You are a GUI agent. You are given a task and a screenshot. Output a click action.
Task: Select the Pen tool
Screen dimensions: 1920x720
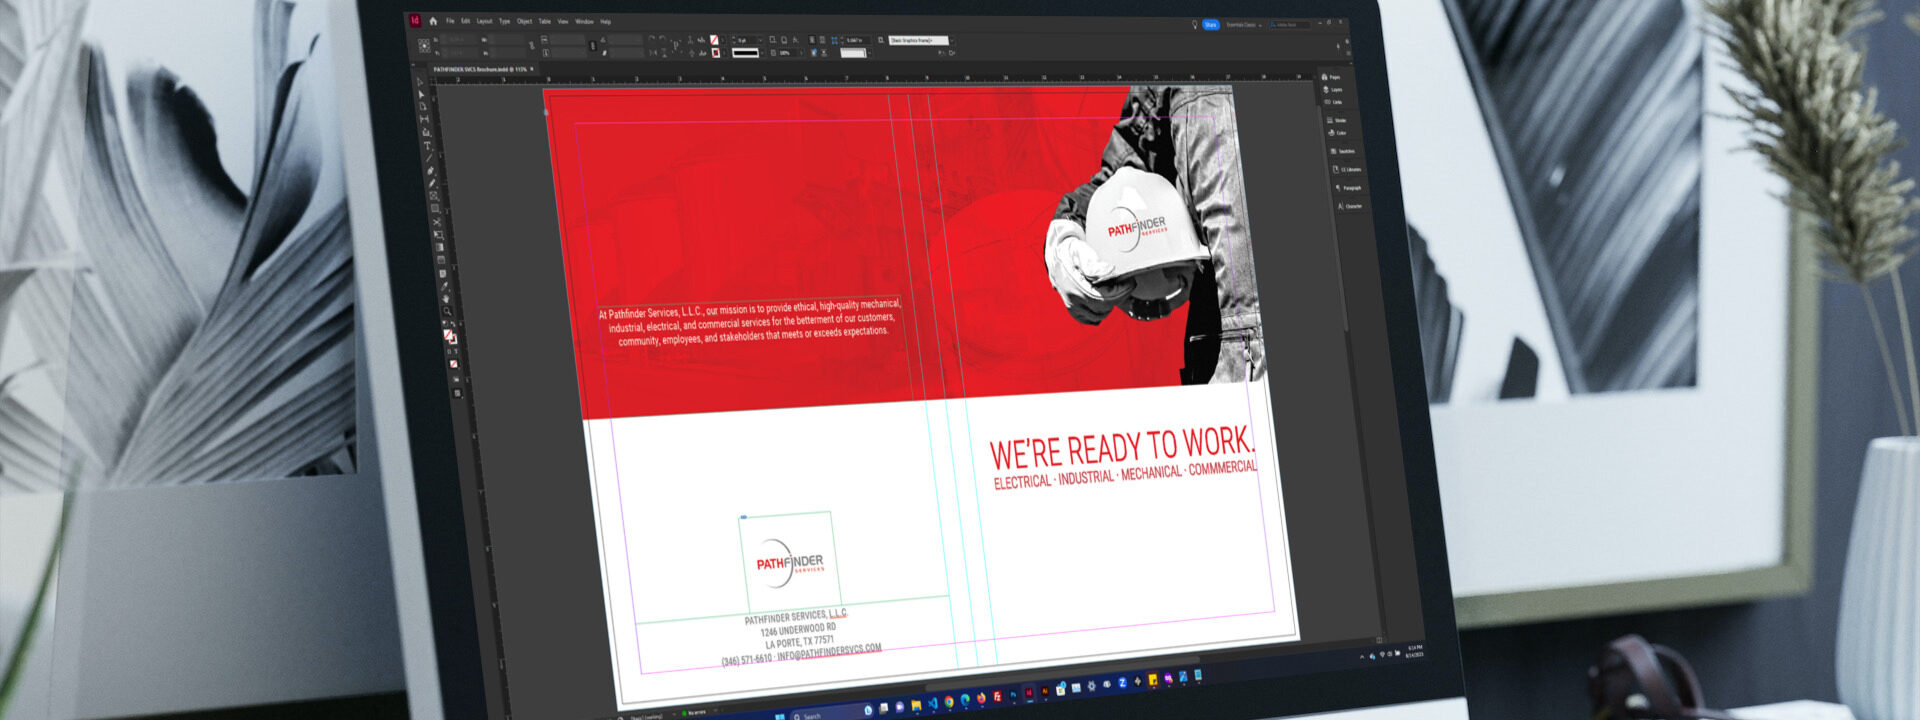coord(431,171)
